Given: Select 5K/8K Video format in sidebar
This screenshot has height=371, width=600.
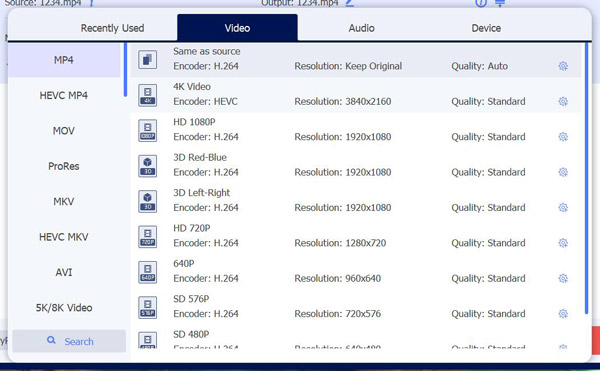Looking at the screenshot, I should pyautogui.click(x=64, y=308).
